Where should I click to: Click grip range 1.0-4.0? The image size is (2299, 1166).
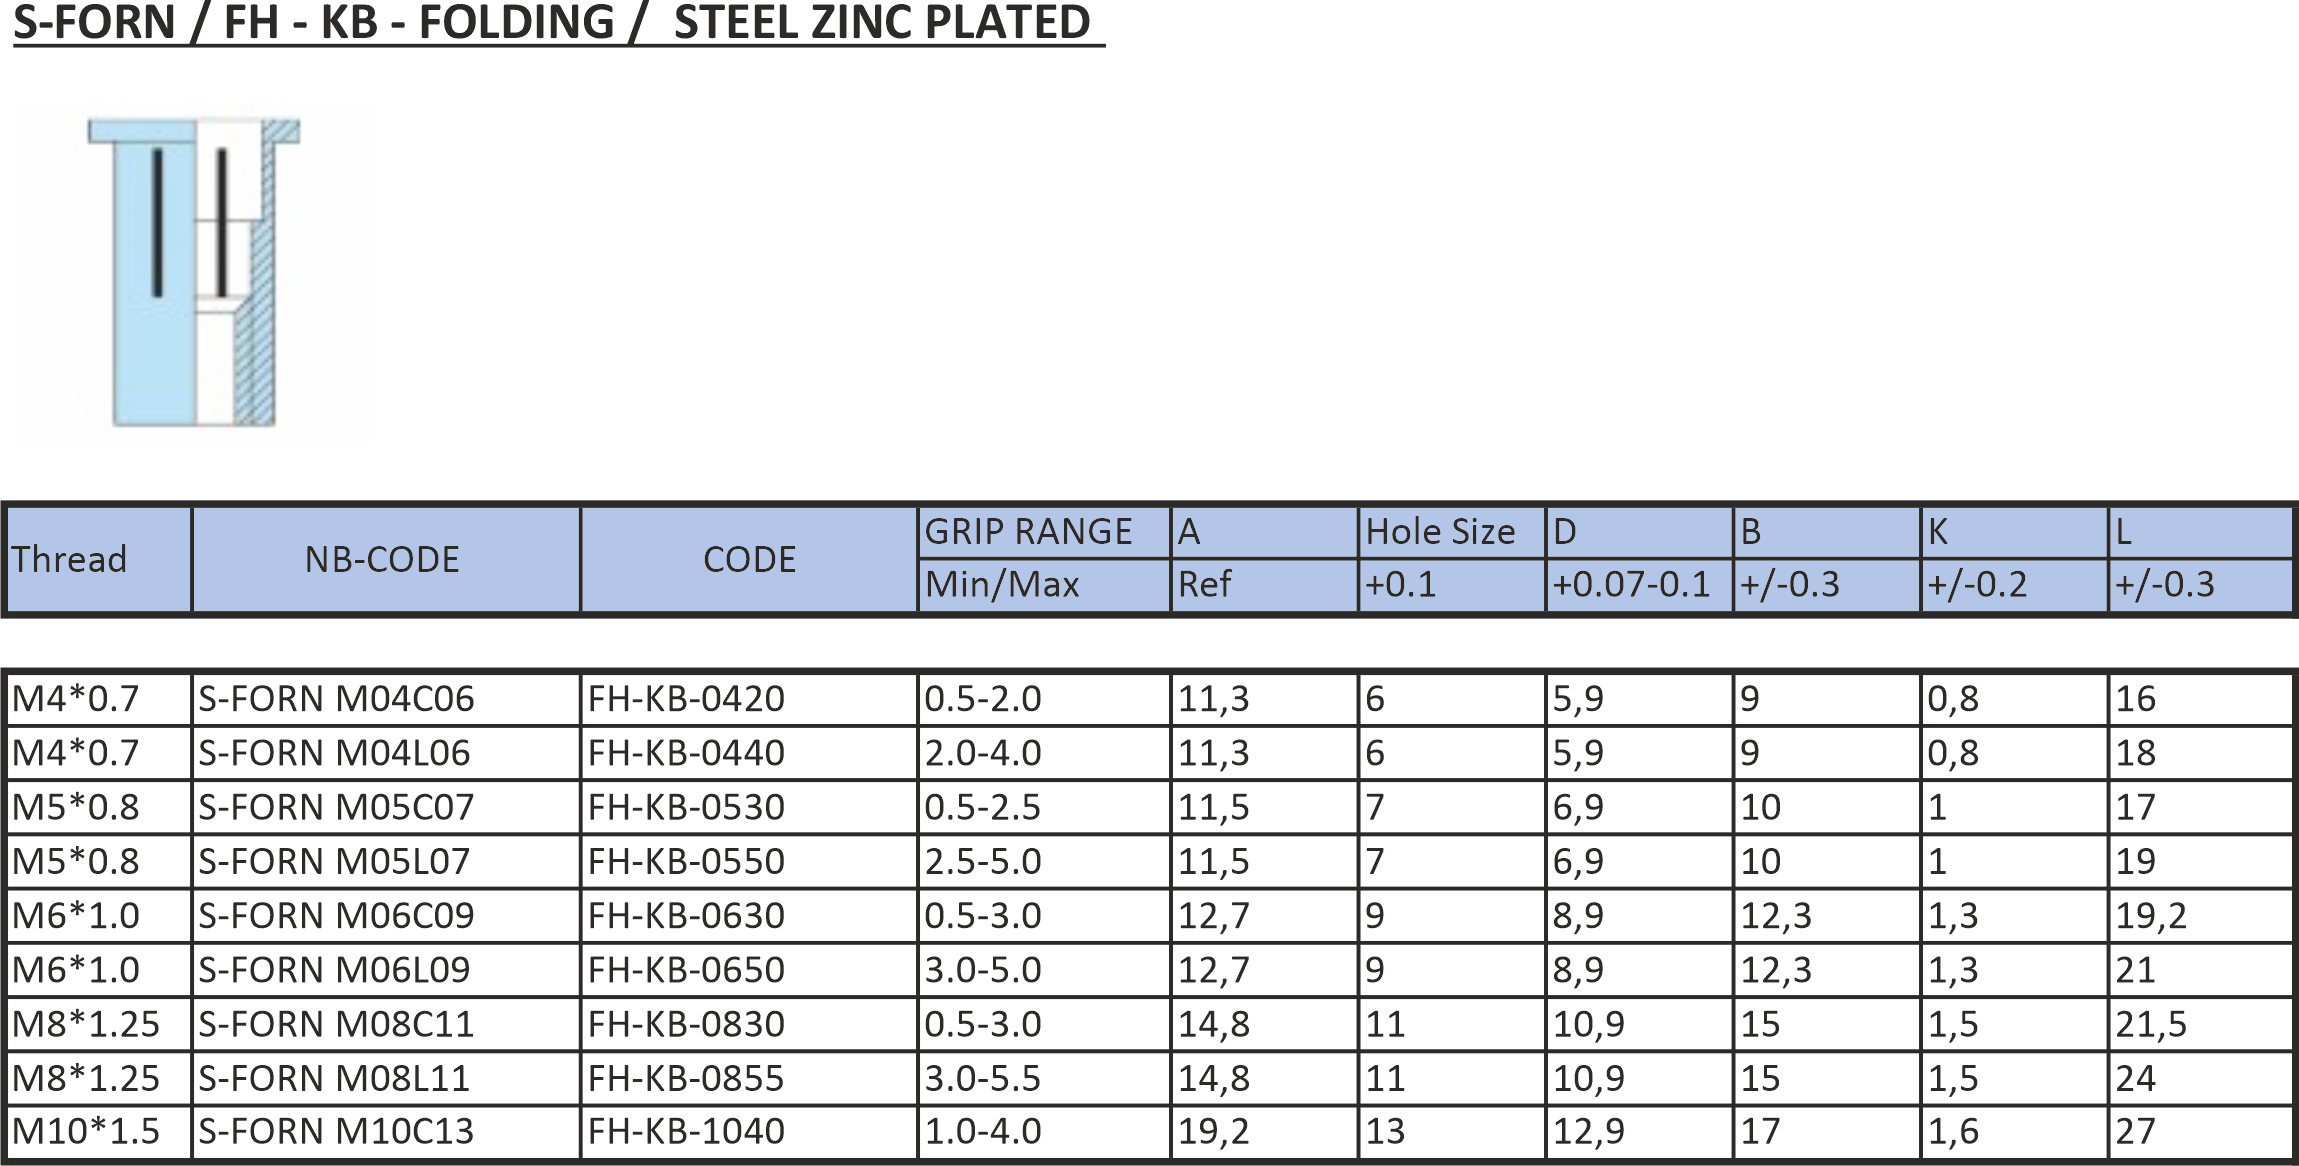tap(1044, 1131)
